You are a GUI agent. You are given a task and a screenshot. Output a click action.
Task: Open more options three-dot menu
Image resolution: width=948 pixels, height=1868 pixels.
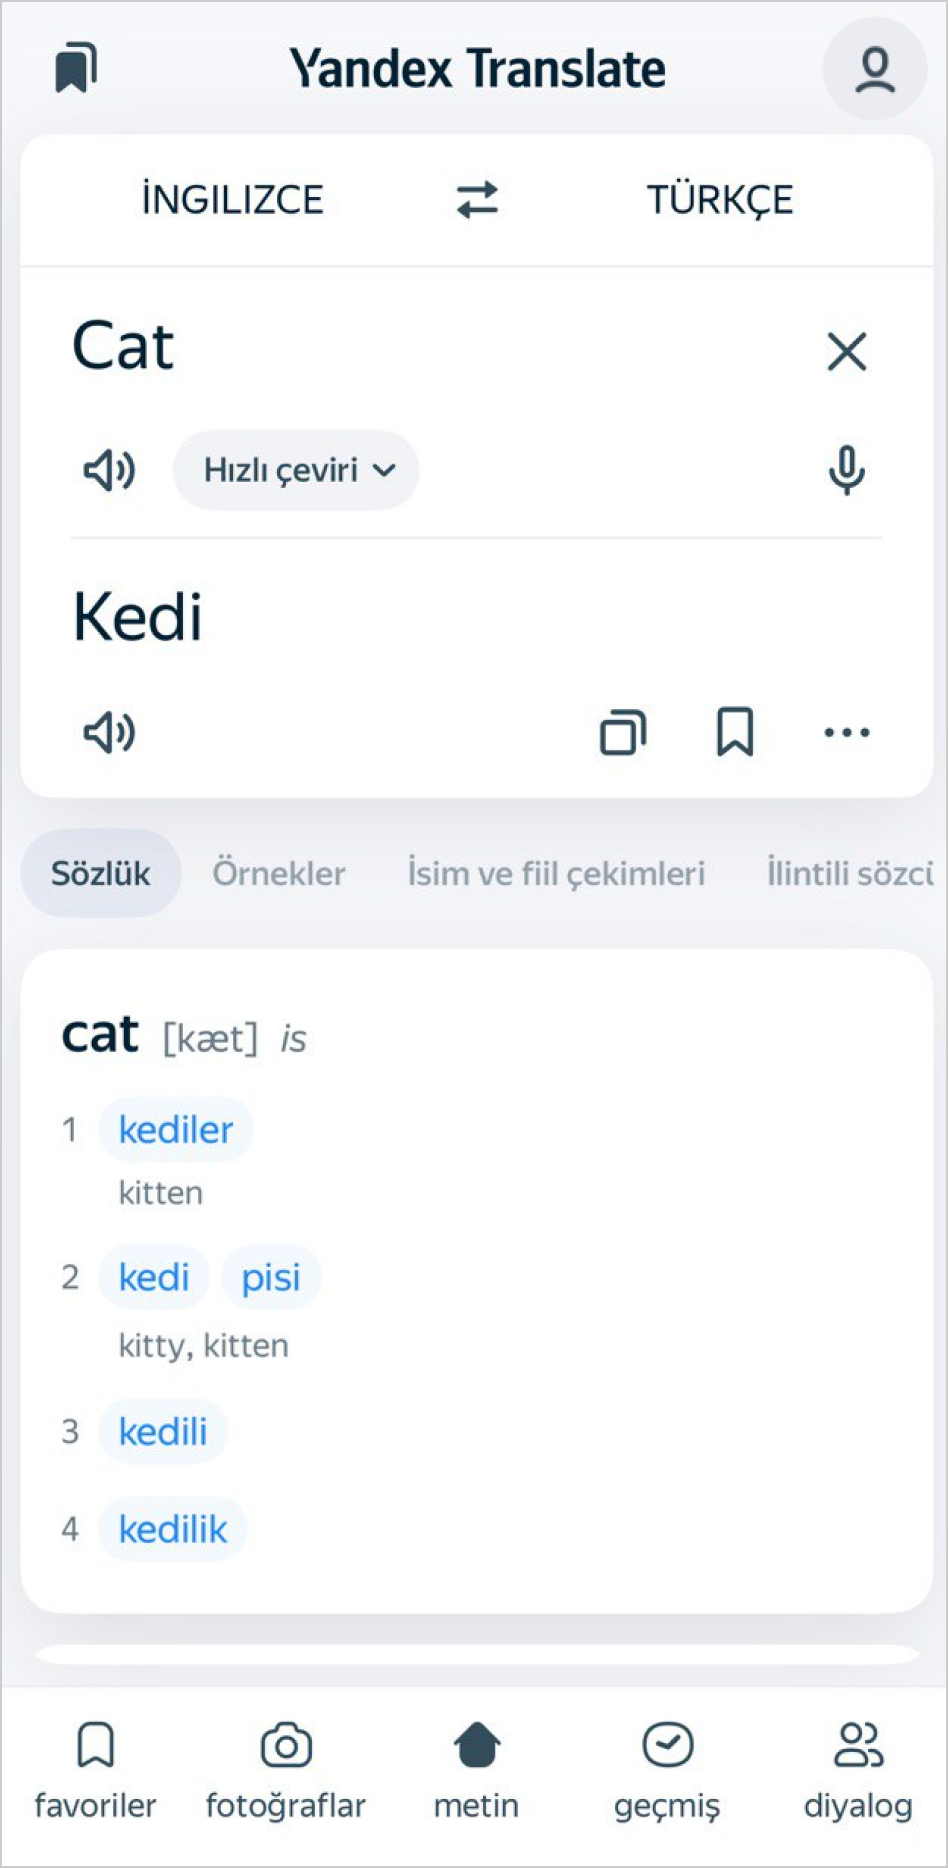[846, 732]
